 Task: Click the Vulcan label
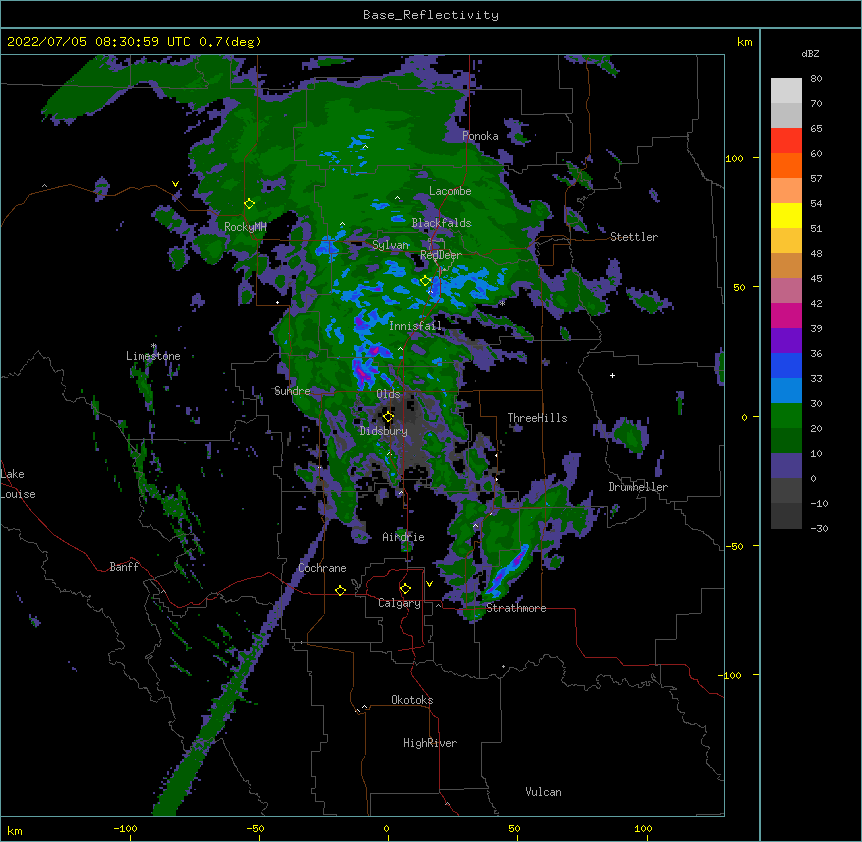(543, 792)
